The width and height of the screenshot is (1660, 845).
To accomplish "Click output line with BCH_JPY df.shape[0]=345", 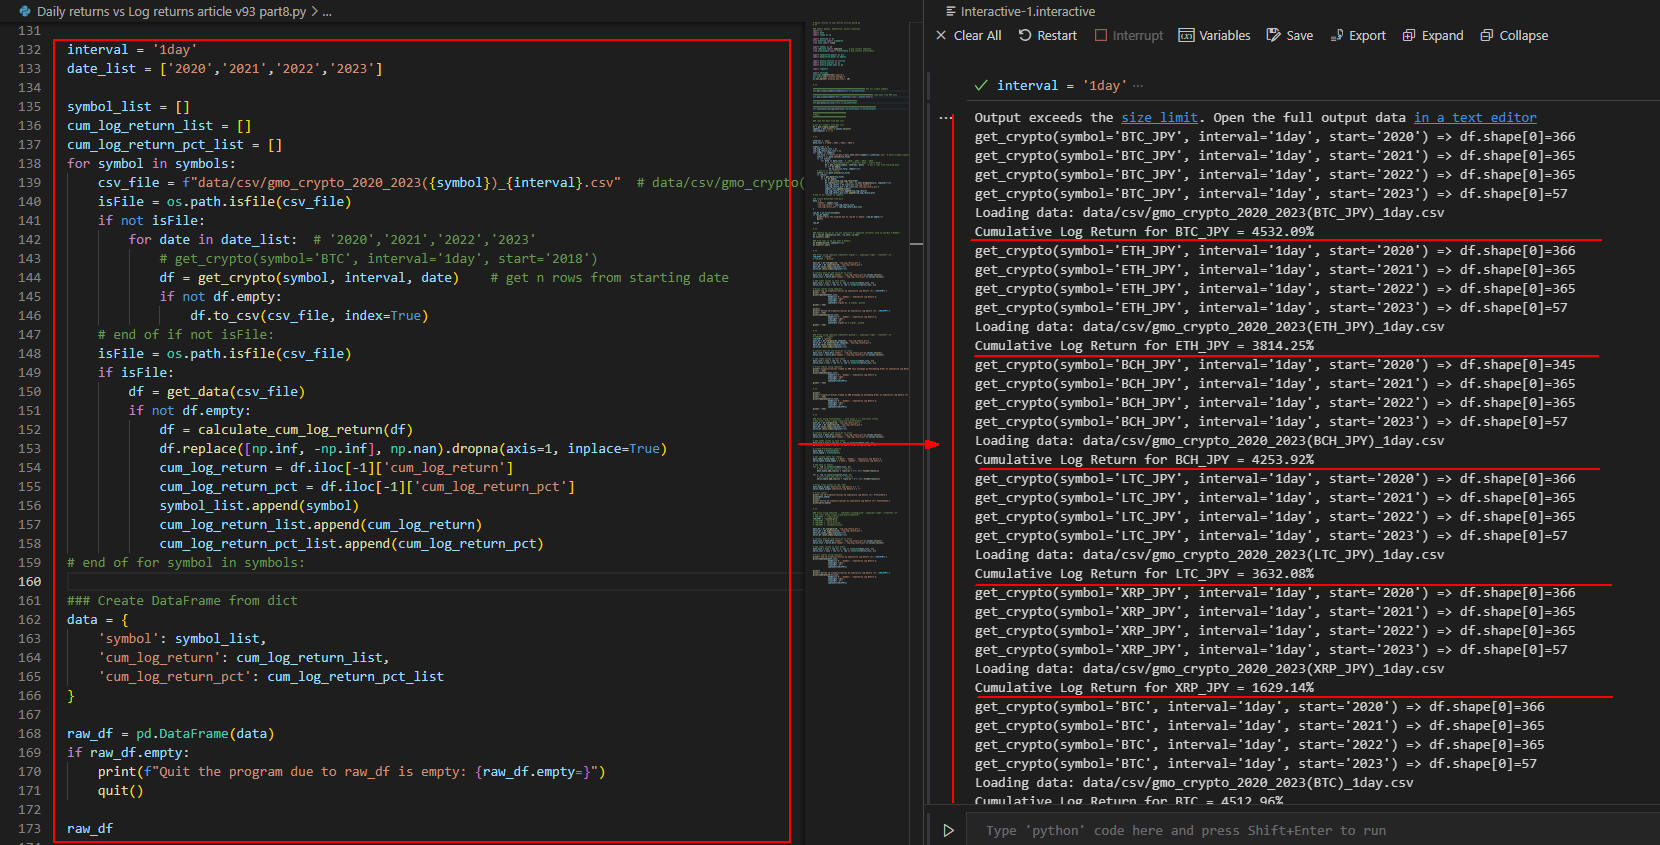I will [1275, 364].
